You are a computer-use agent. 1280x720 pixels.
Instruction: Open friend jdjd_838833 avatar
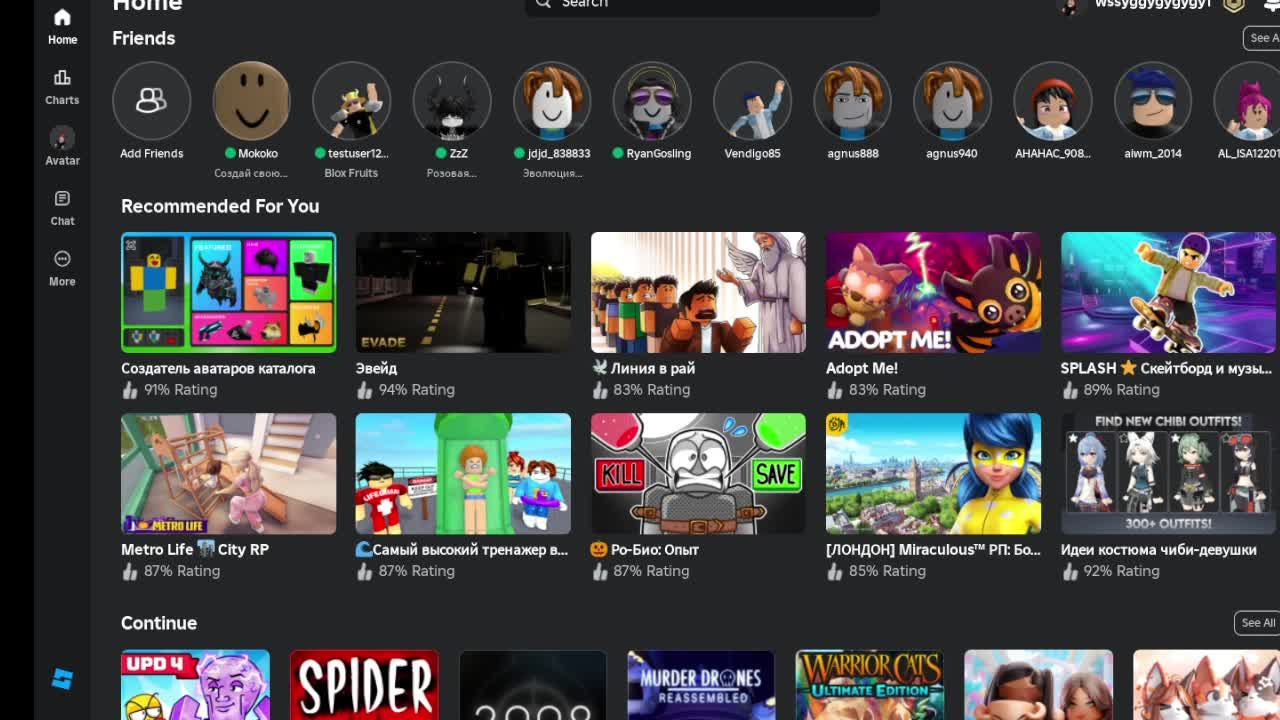pos(551,101)
